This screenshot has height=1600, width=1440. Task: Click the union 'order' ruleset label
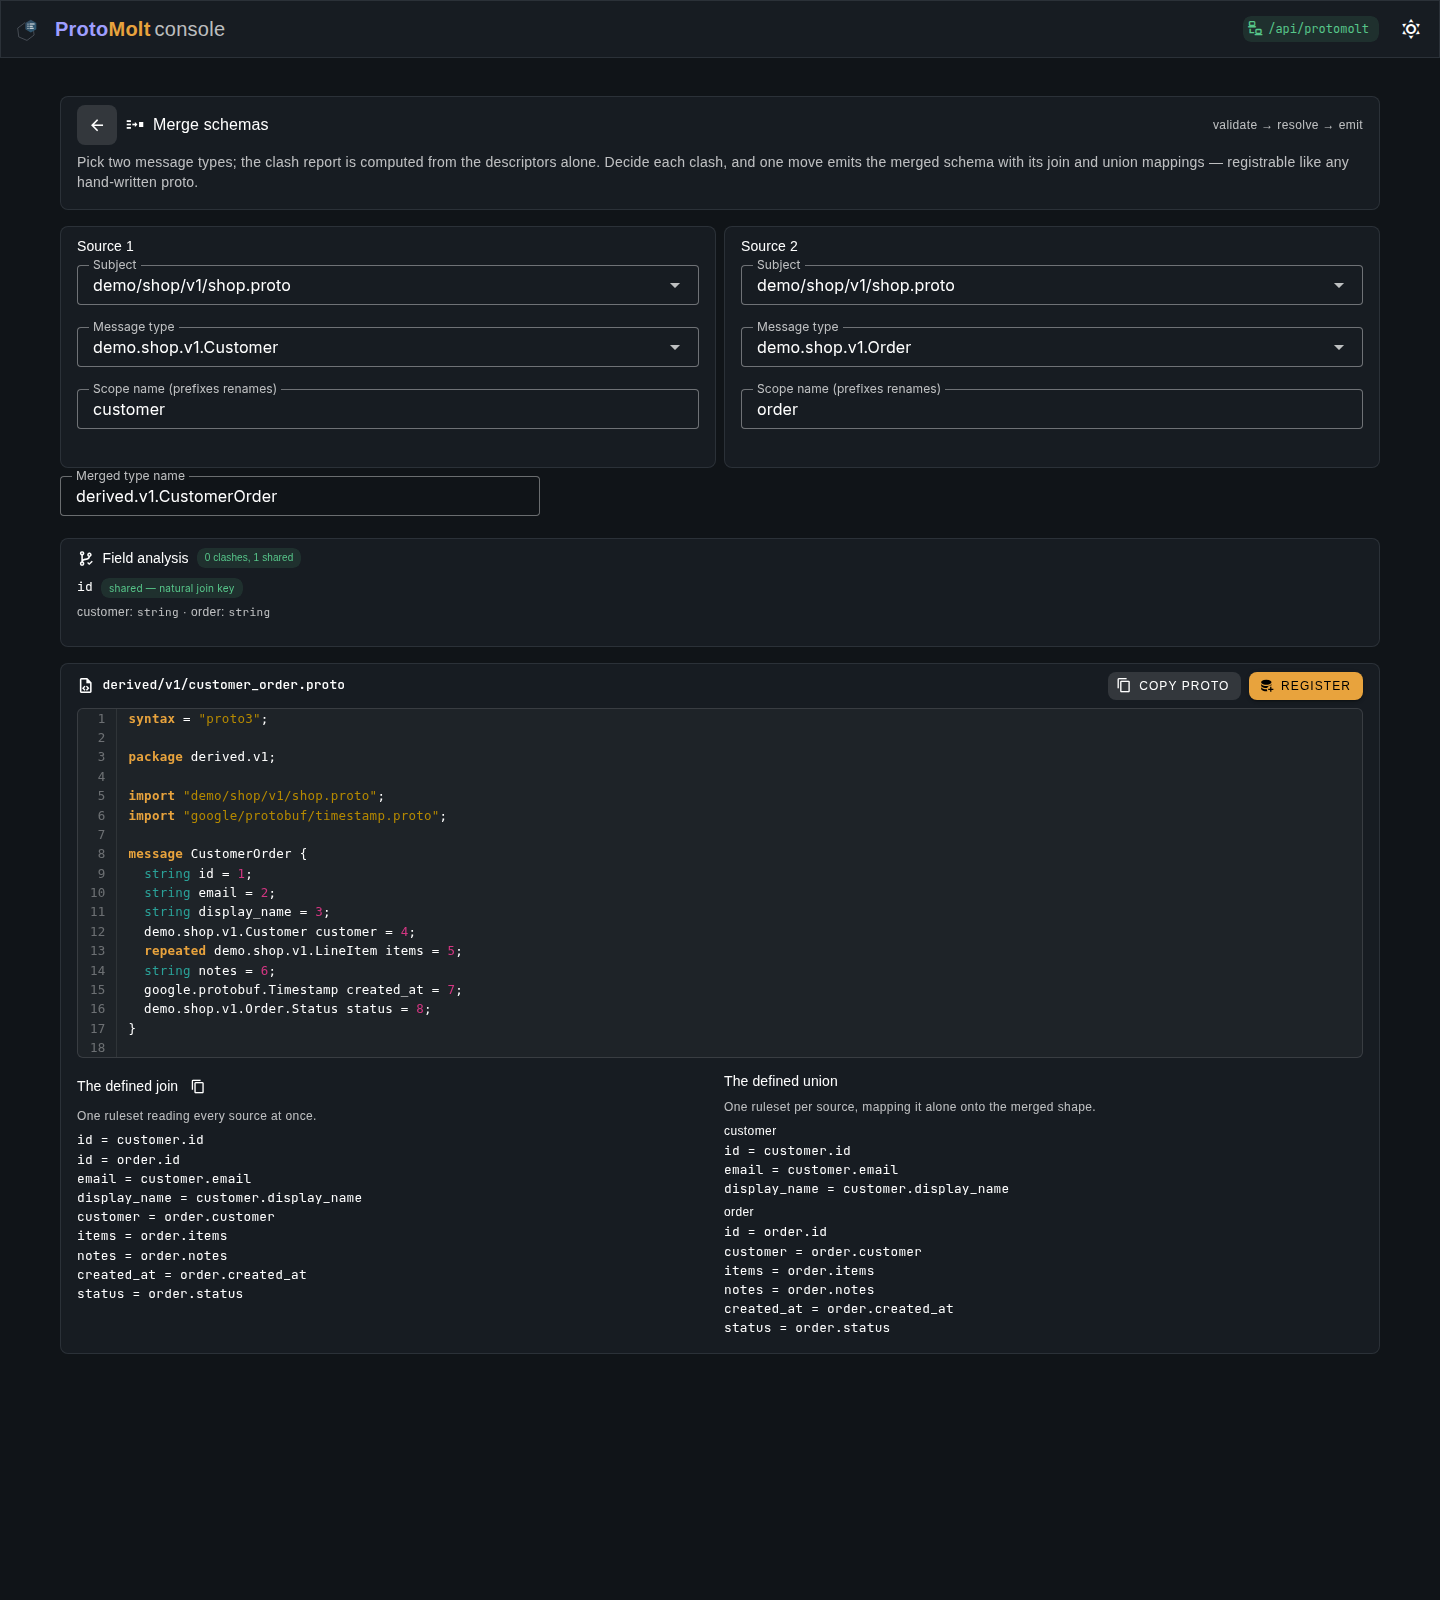coord(739,1212)
